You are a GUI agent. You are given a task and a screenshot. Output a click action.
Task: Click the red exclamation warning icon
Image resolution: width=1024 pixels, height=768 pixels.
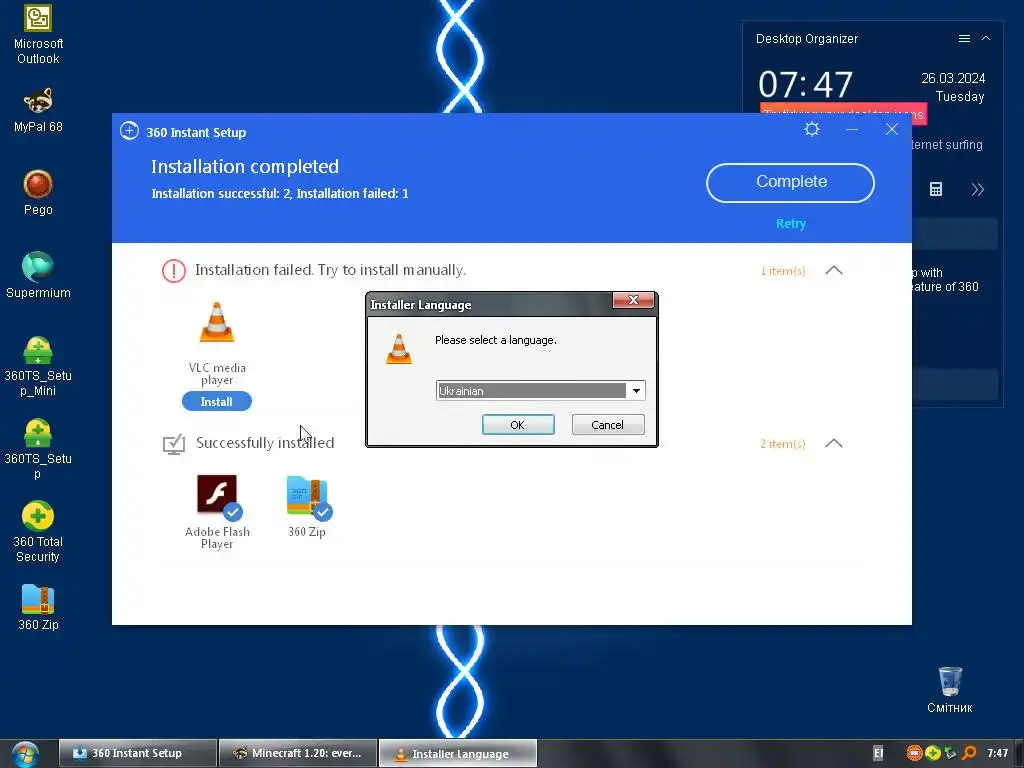(x=174, y=270)
